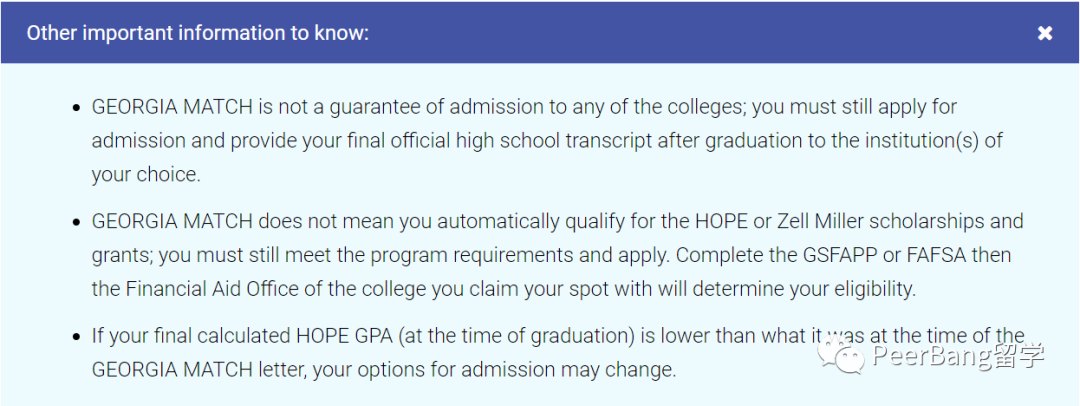Click the 'Other important information to know:' header
The image size is (1080, 406).
tap(198, 33)
